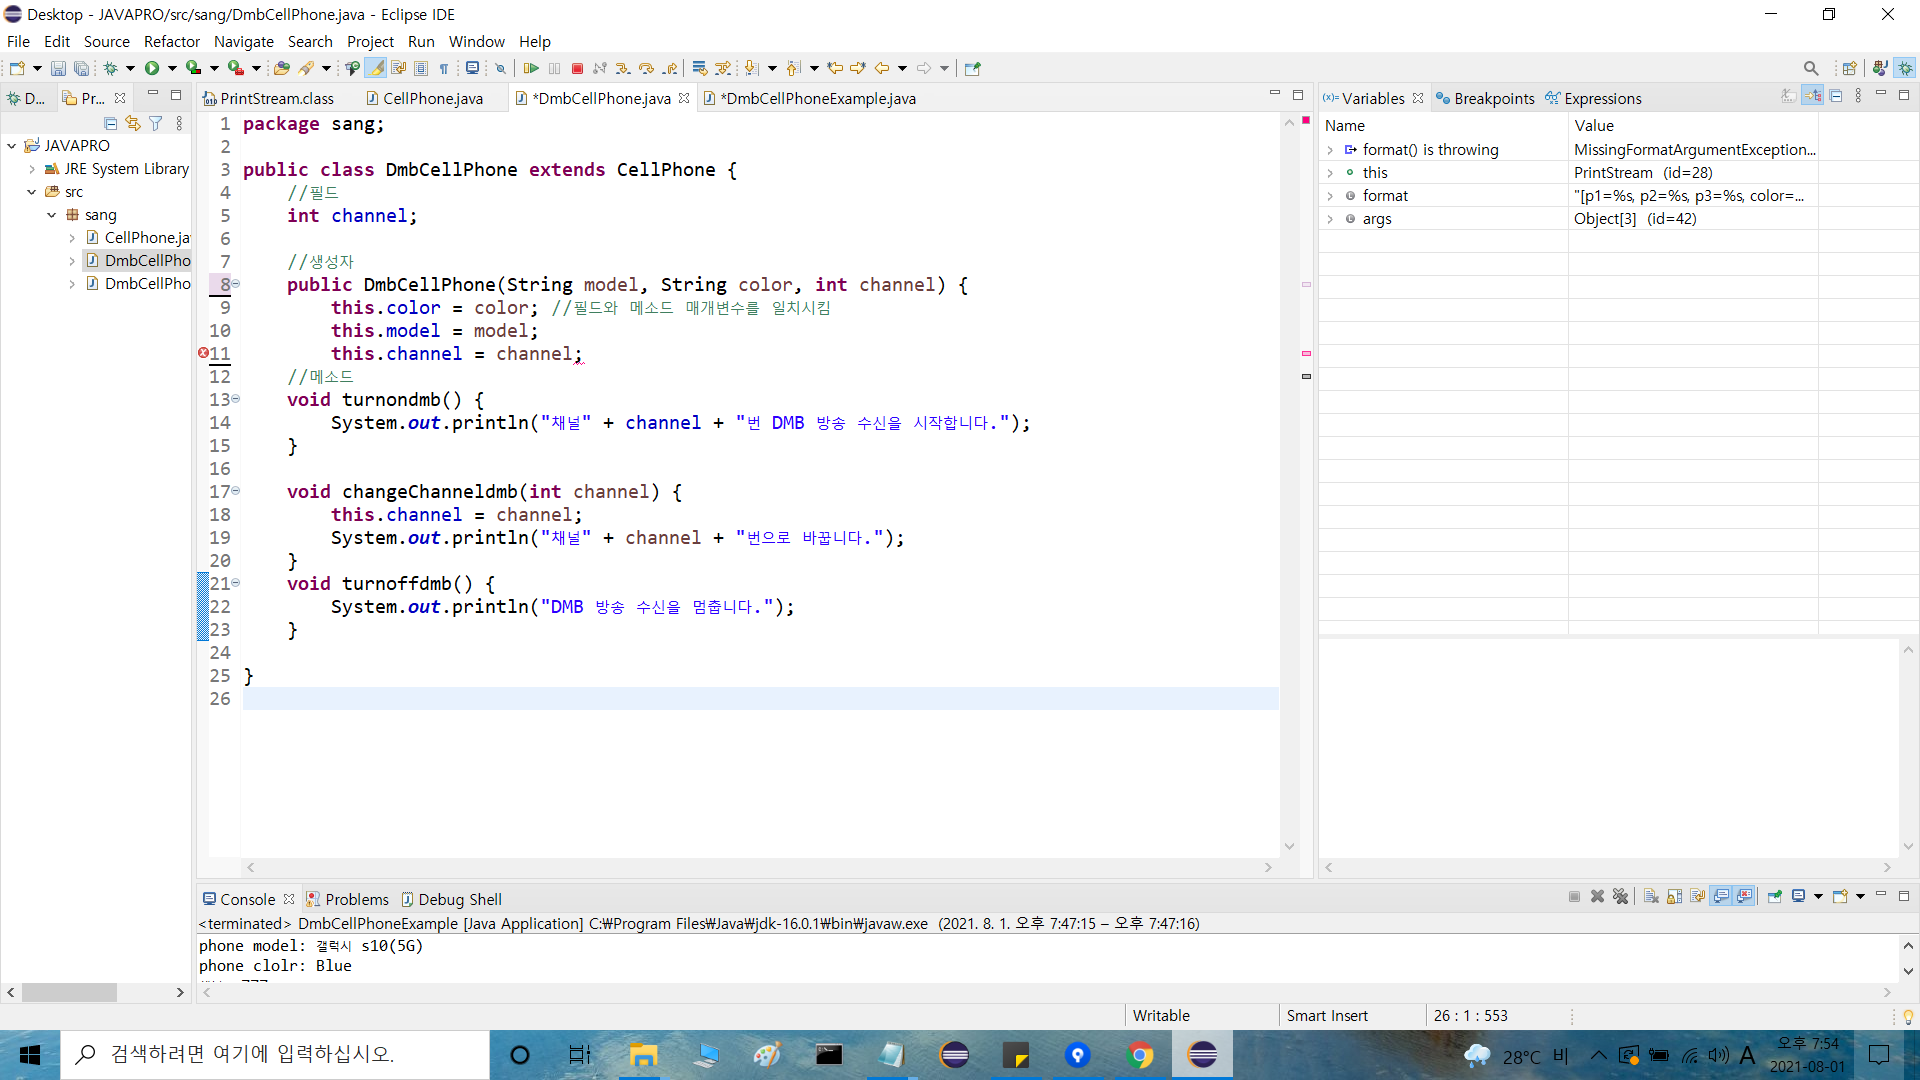Click the horizontal scrollbar of Package Explorer

pos(70,992)
